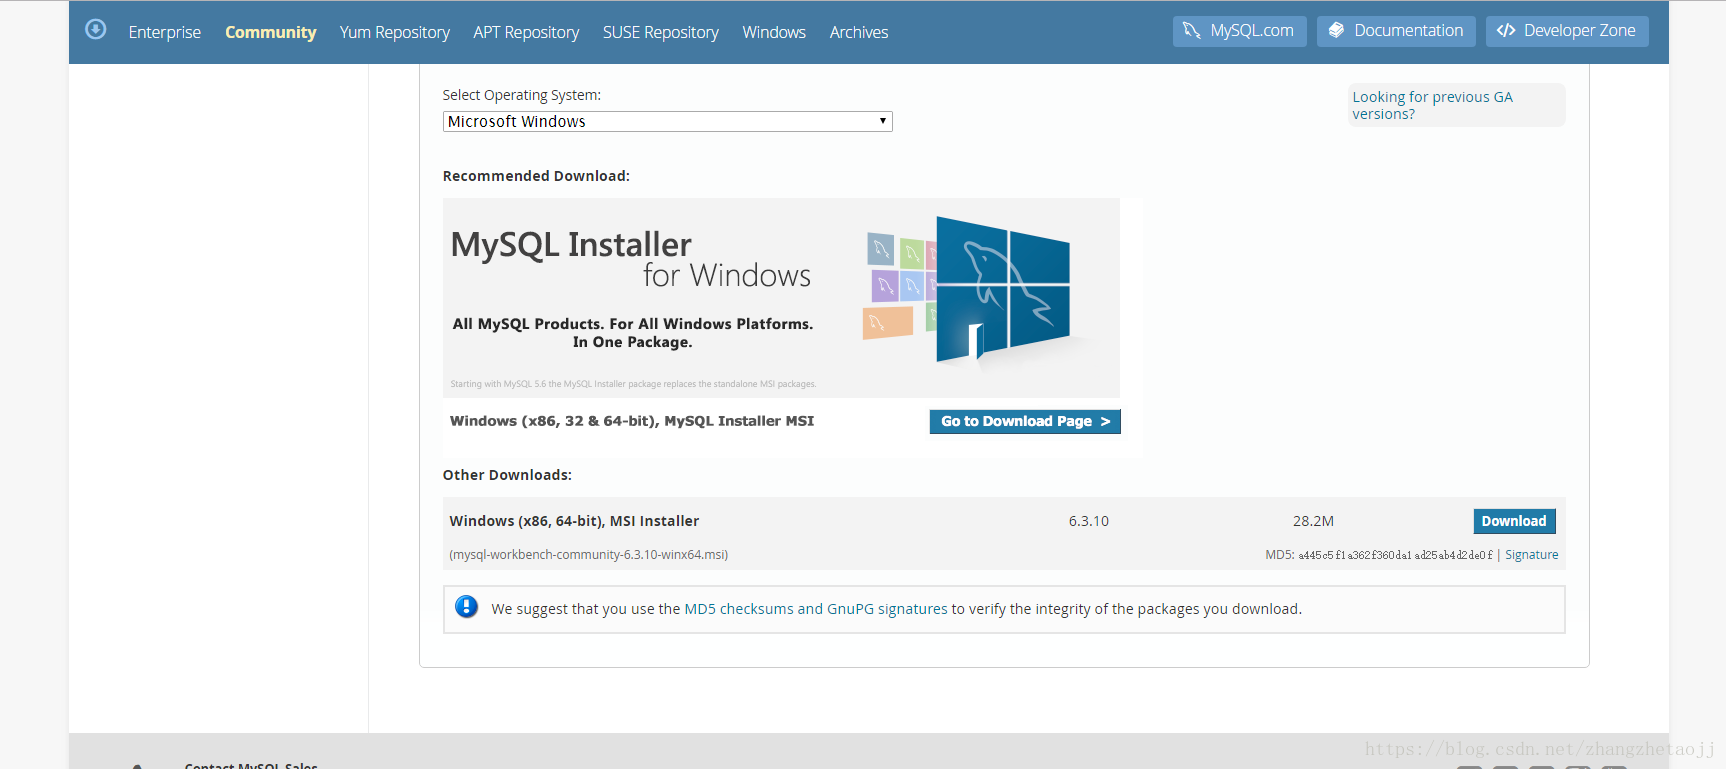1726x769 pixels.
Task: Click the 28.2M file size text
Action: tap(1313, 521)
